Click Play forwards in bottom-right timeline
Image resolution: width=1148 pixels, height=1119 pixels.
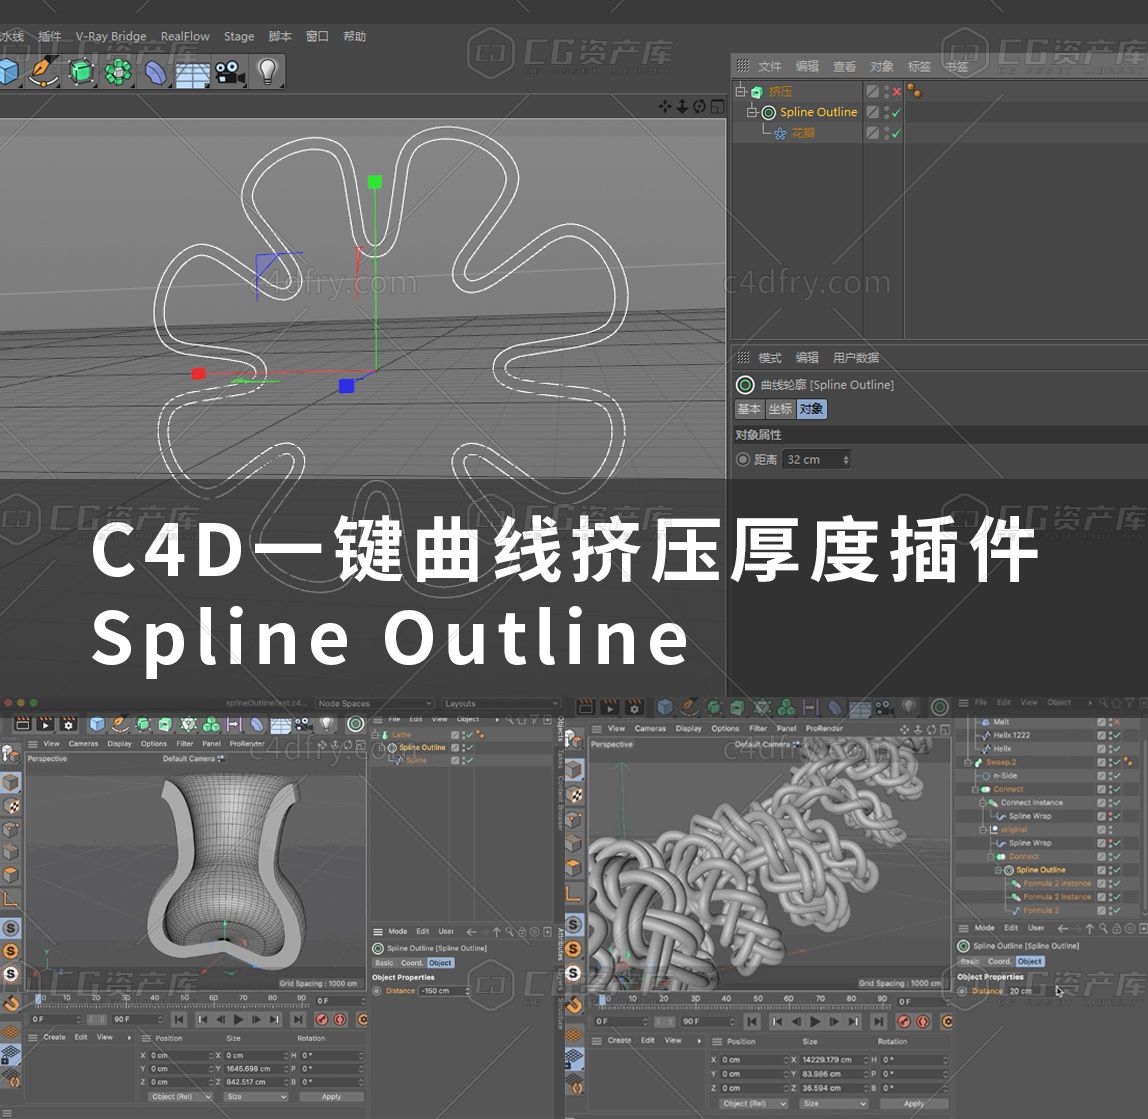pos(815,1022)
